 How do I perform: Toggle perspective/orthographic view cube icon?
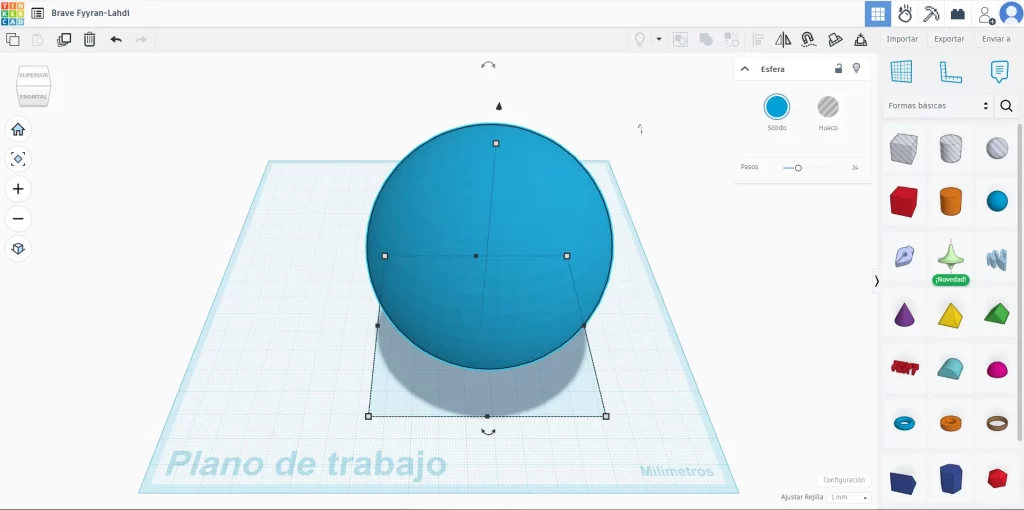coord(18,248)
